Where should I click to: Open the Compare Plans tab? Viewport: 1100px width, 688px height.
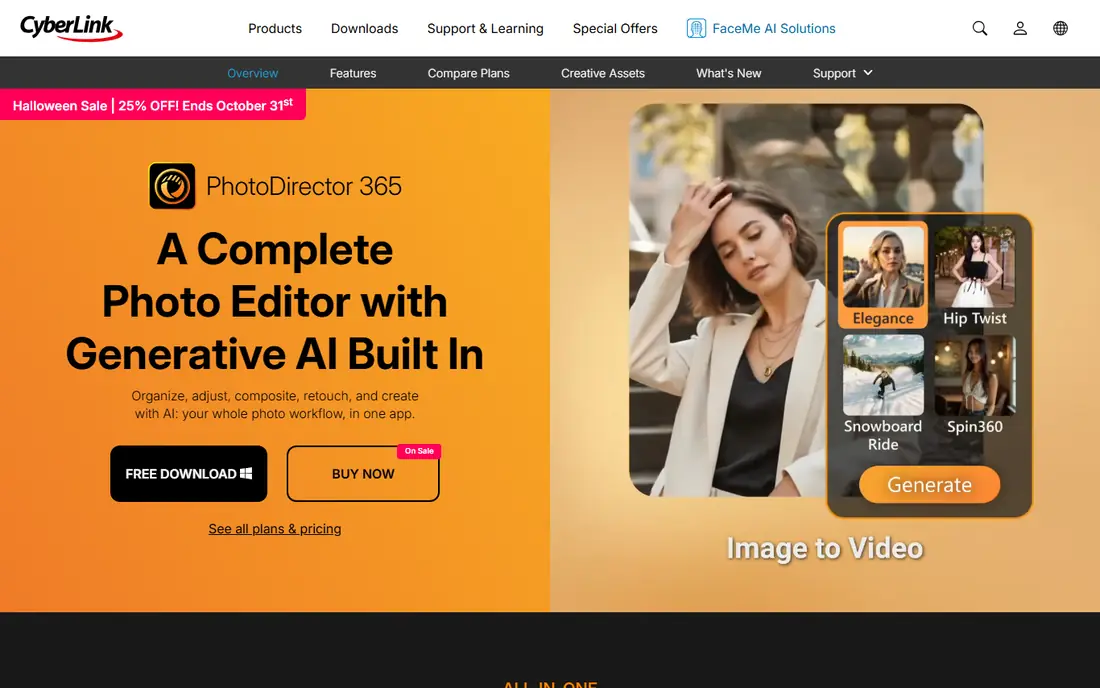[469, 73]
